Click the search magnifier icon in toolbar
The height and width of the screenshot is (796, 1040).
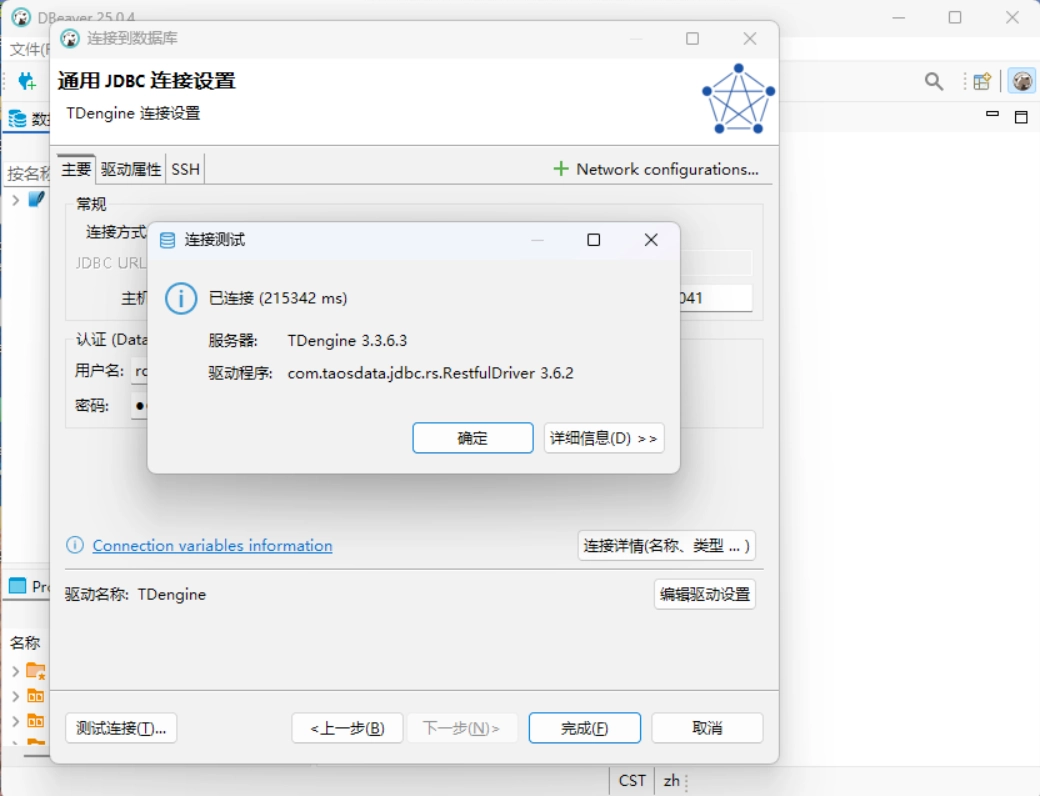click(x=933, y=82)
